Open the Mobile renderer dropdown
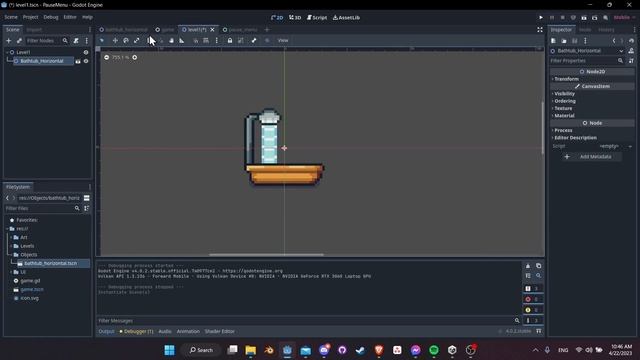The image size is (640, 360). [x=624, y=18]
